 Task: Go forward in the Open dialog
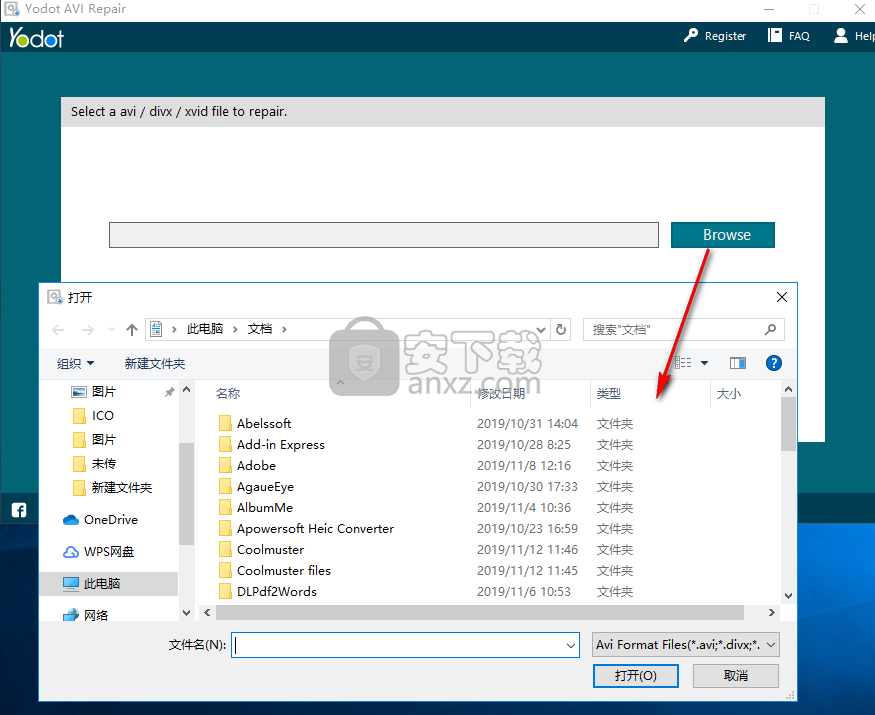(x=88, y=330)
